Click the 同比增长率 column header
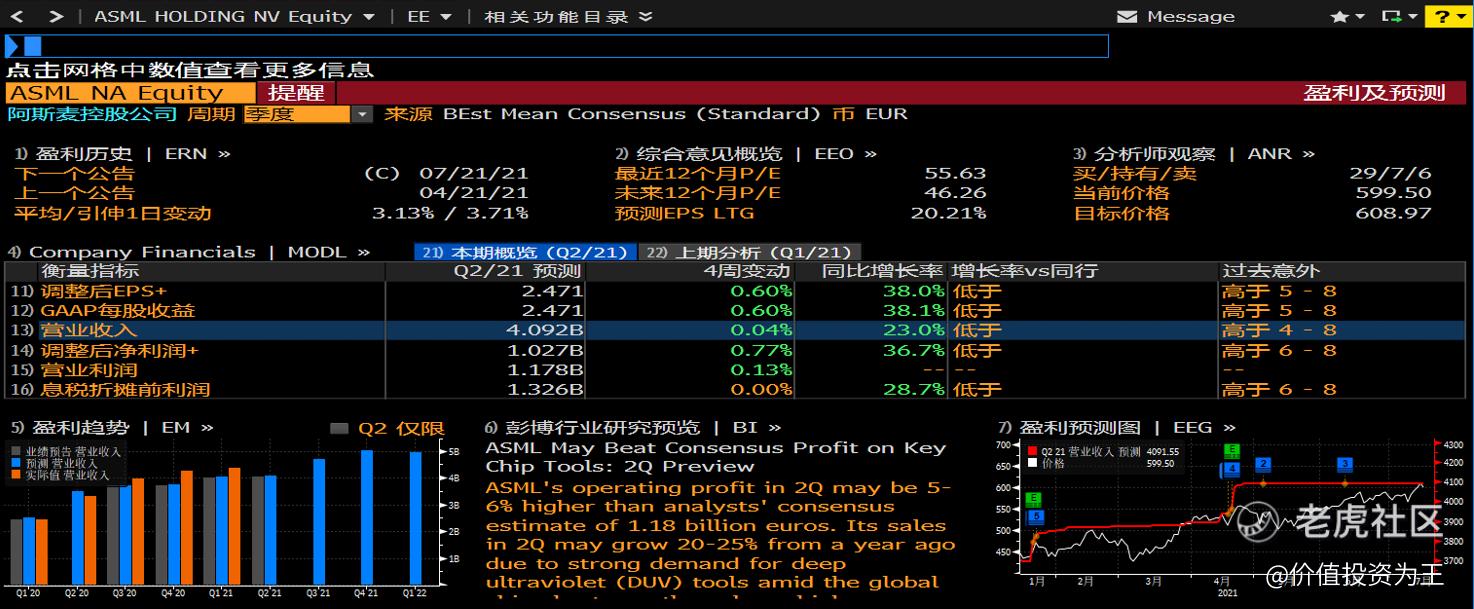Image resolution: width=1474 pixels, height=609 pixels. click(x=883, y=271)
